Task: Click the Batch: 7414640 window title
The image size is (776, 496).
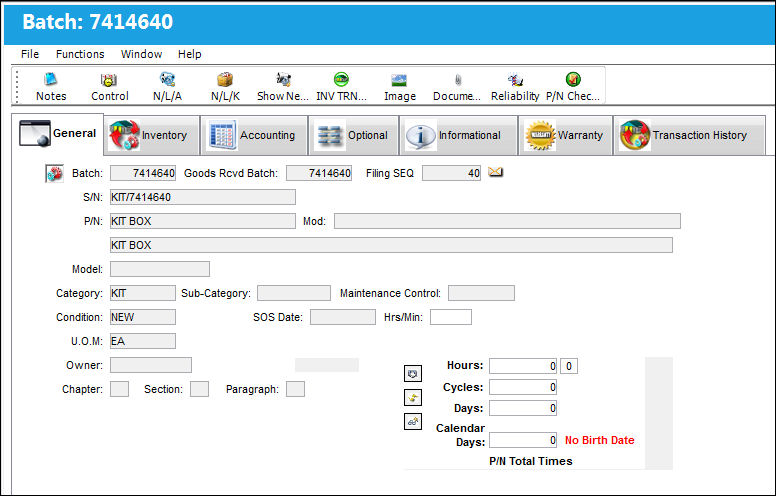Action: tap(97, 22)
